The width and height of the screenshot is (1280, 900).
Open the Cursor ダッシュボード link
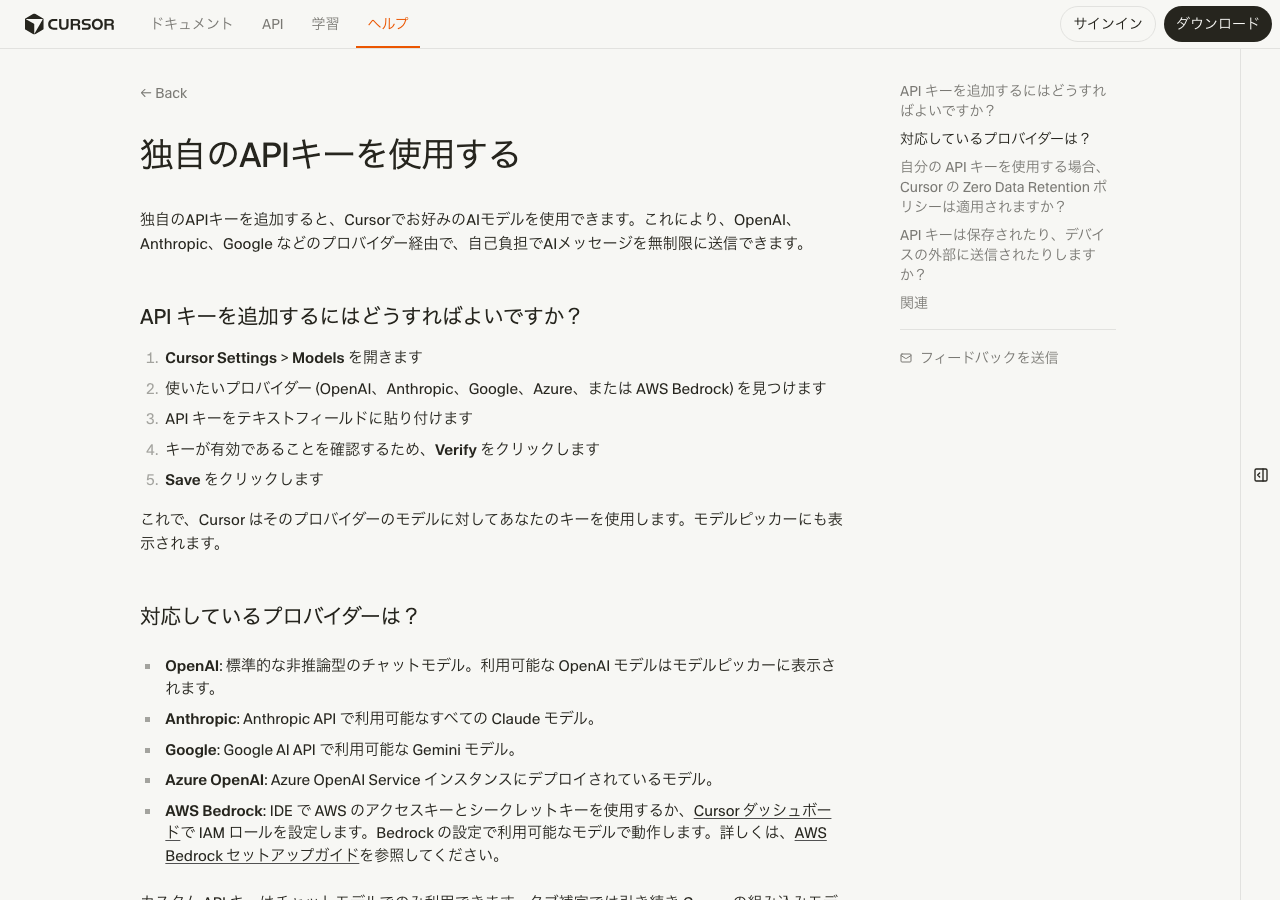[762, 811]
